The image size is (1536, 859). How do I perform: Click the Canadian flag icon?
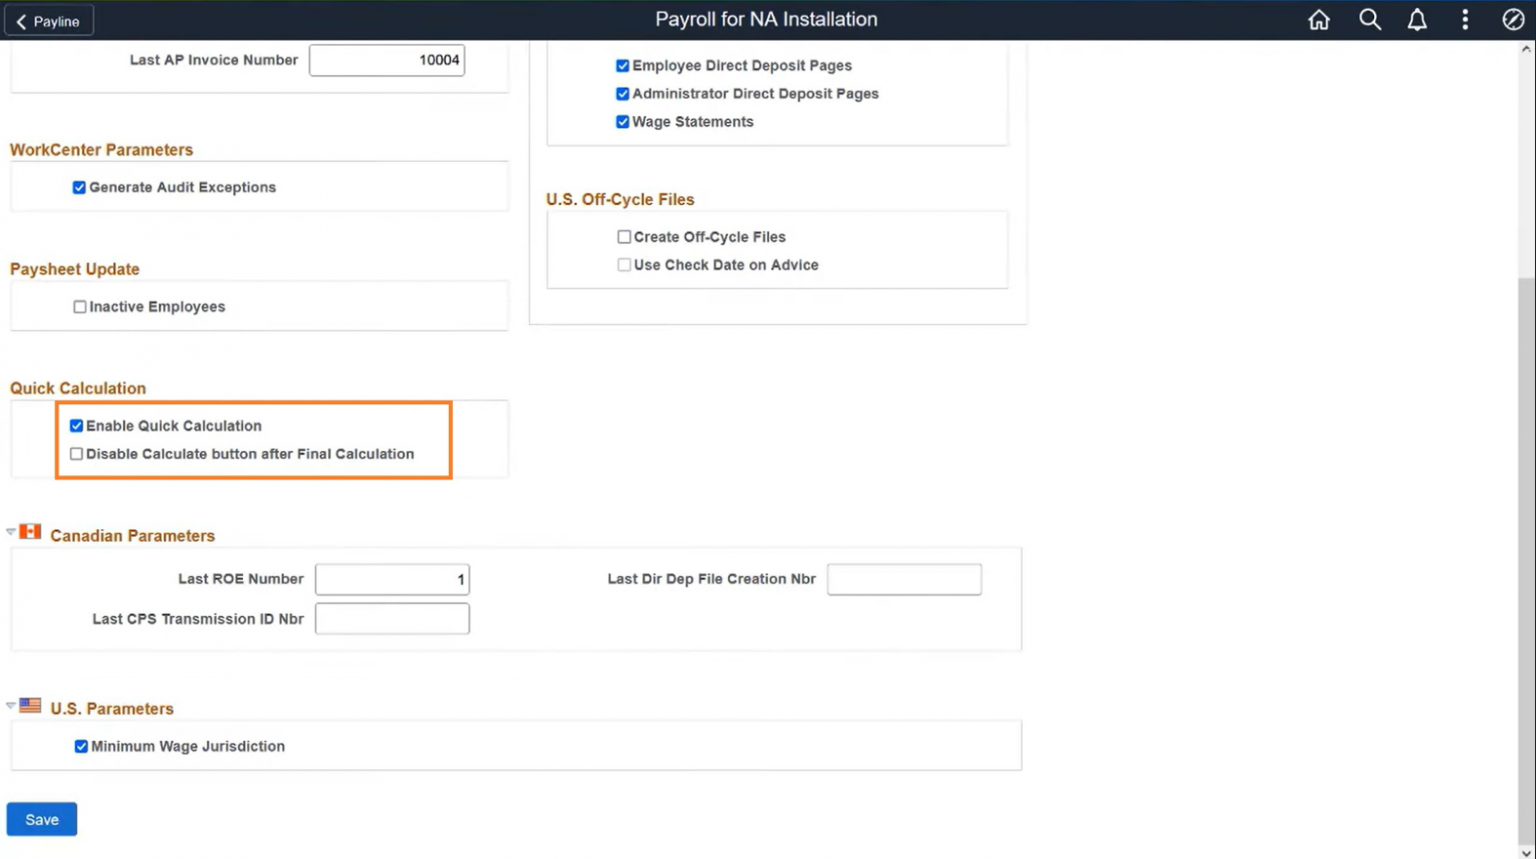click(29, 531)
